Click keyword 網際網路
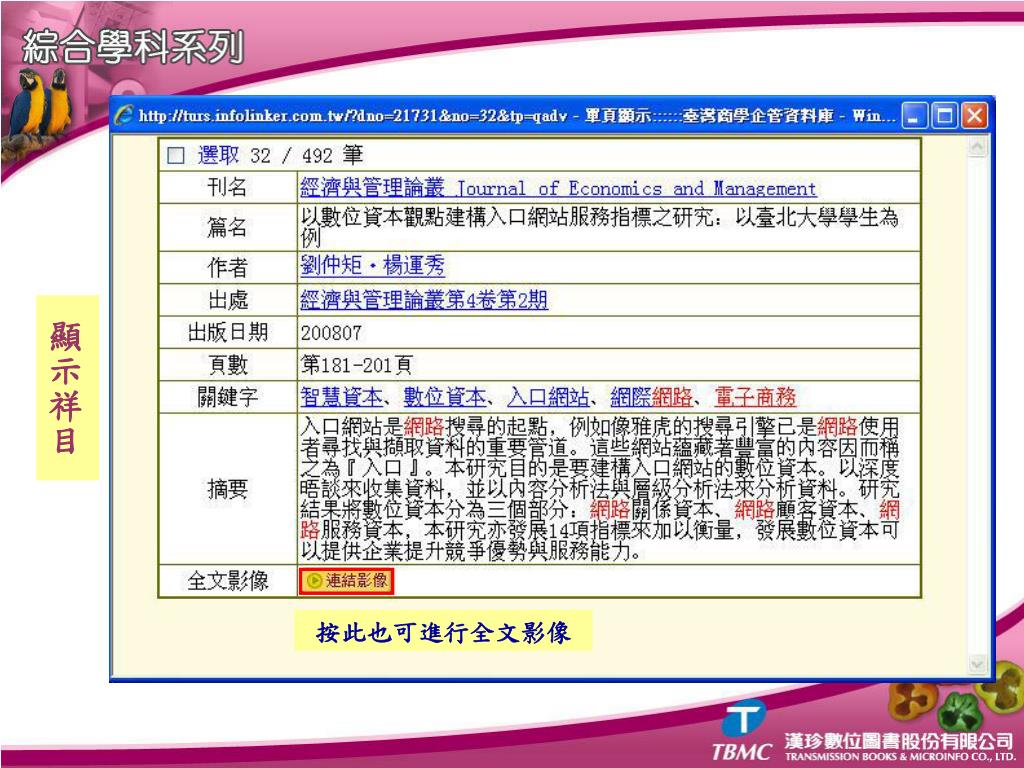The width and height of the screenshot is (1024, 768). click(651, 396)
